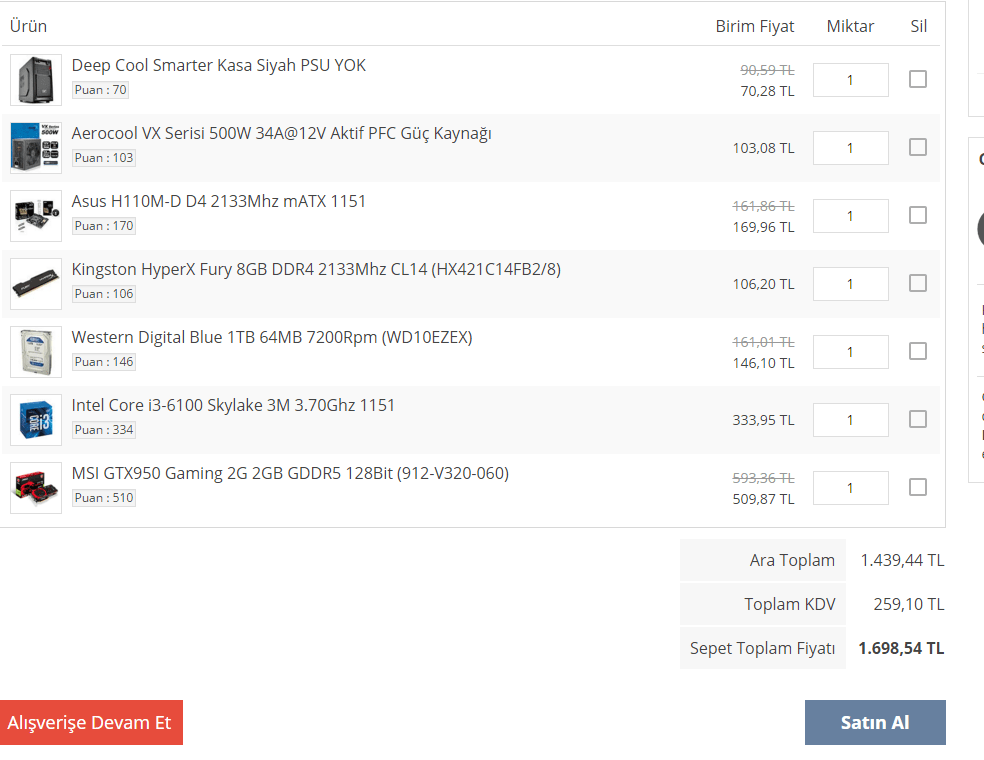Click the 70,28 TL discounted price
Viewport: 984px width, 760px height.
[x=767, y=91]
